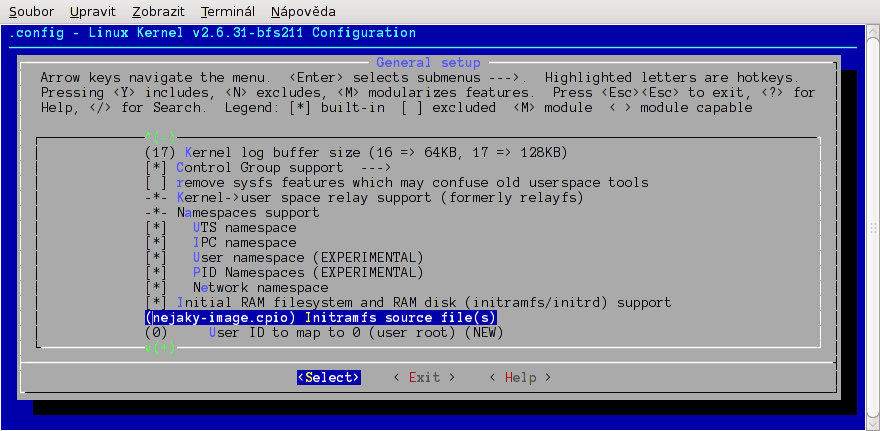Viewport: 880px width, 431px height.
Task: Click the upward scroll indicator ^(-)
Action: 160,136
